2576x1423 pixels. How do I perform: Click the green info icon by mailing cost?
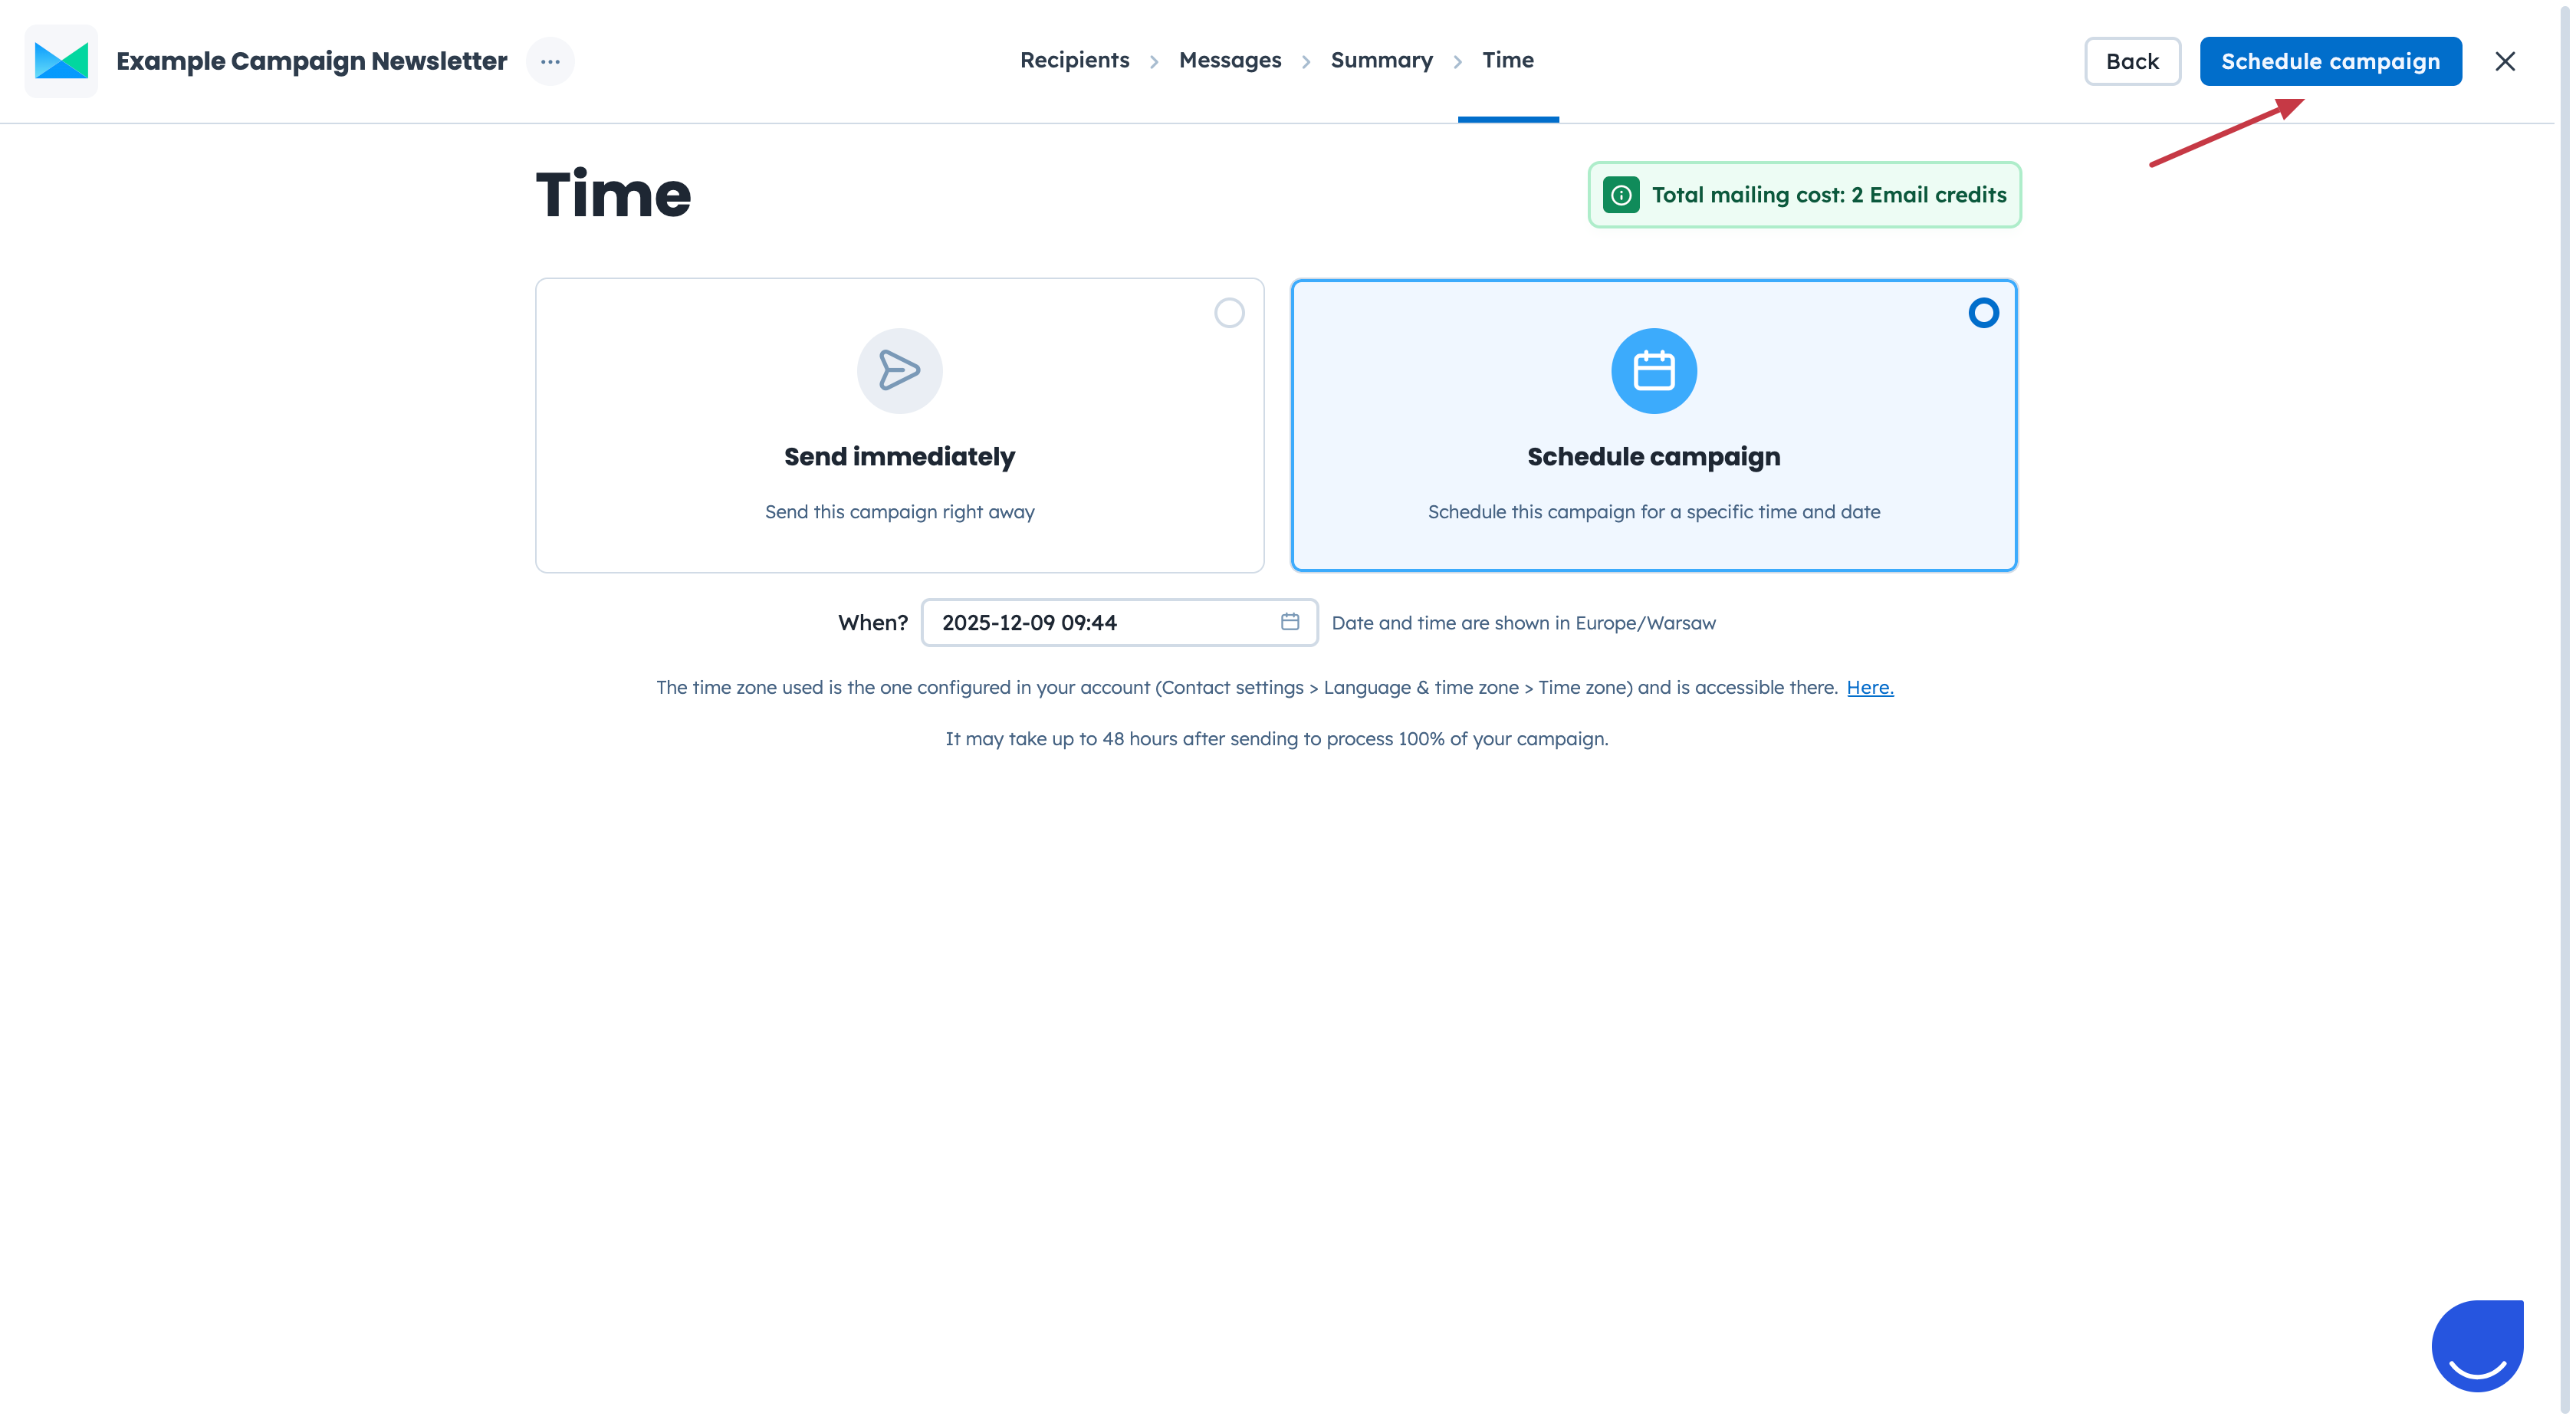click(1621, 195)
